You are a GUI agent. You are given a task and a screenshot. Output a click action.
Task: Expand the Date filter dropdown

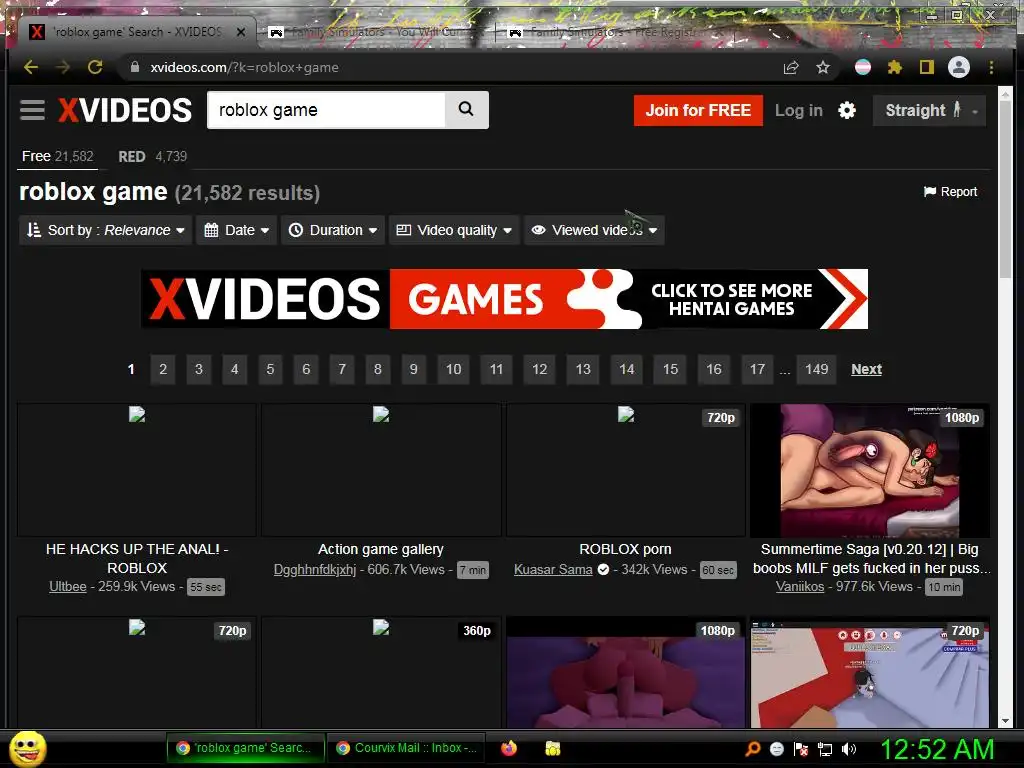tap(236, 230)
